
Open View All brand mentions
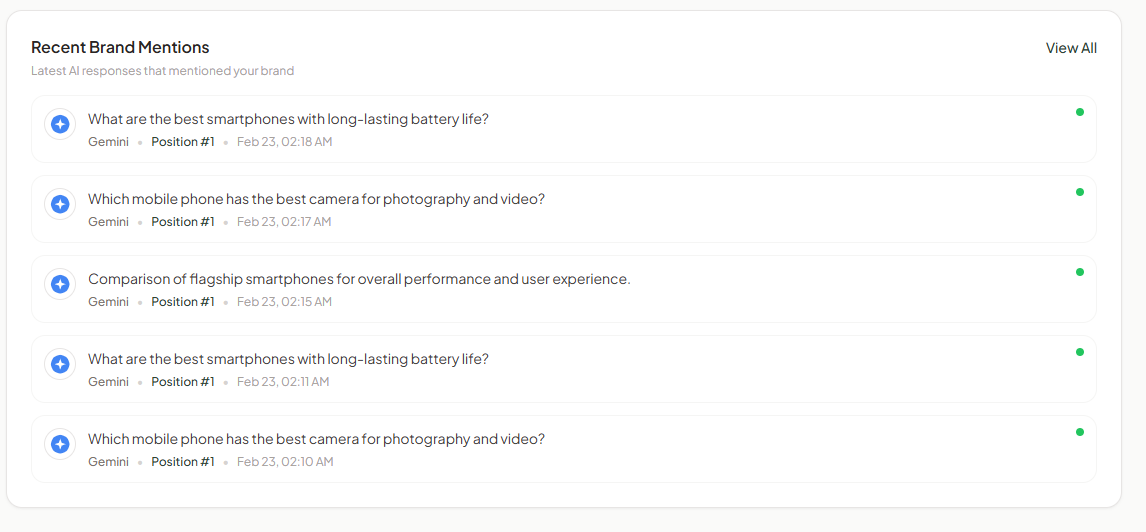point(1071,48)
